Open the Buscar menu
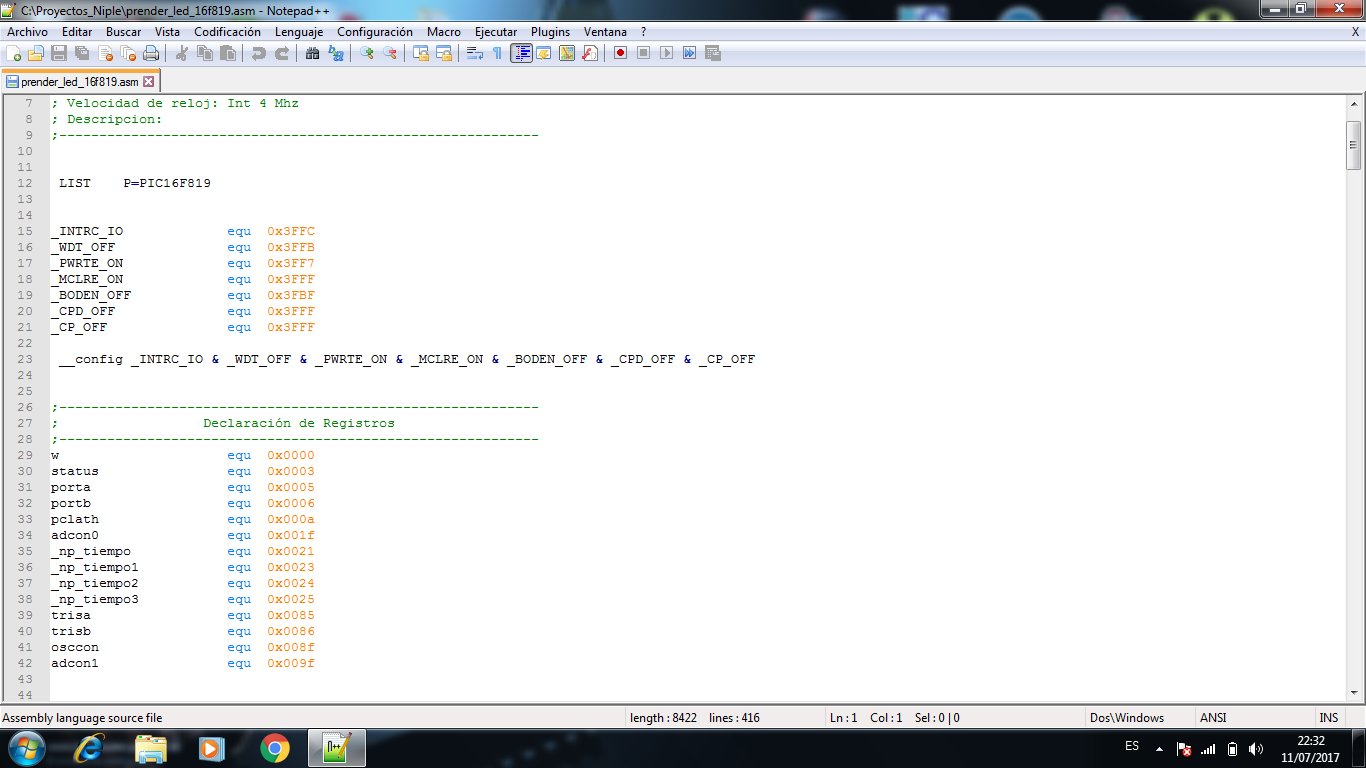The width and height of the screenshot is (1366, 768). pyautogui.click(x=124, y=32)
